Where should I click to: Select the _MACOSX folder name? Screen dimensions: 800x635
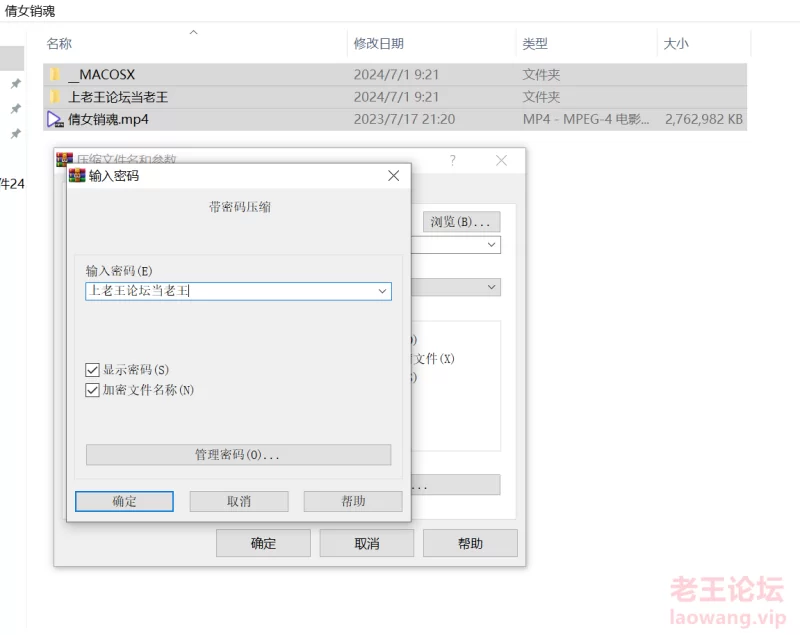point(102,74)
